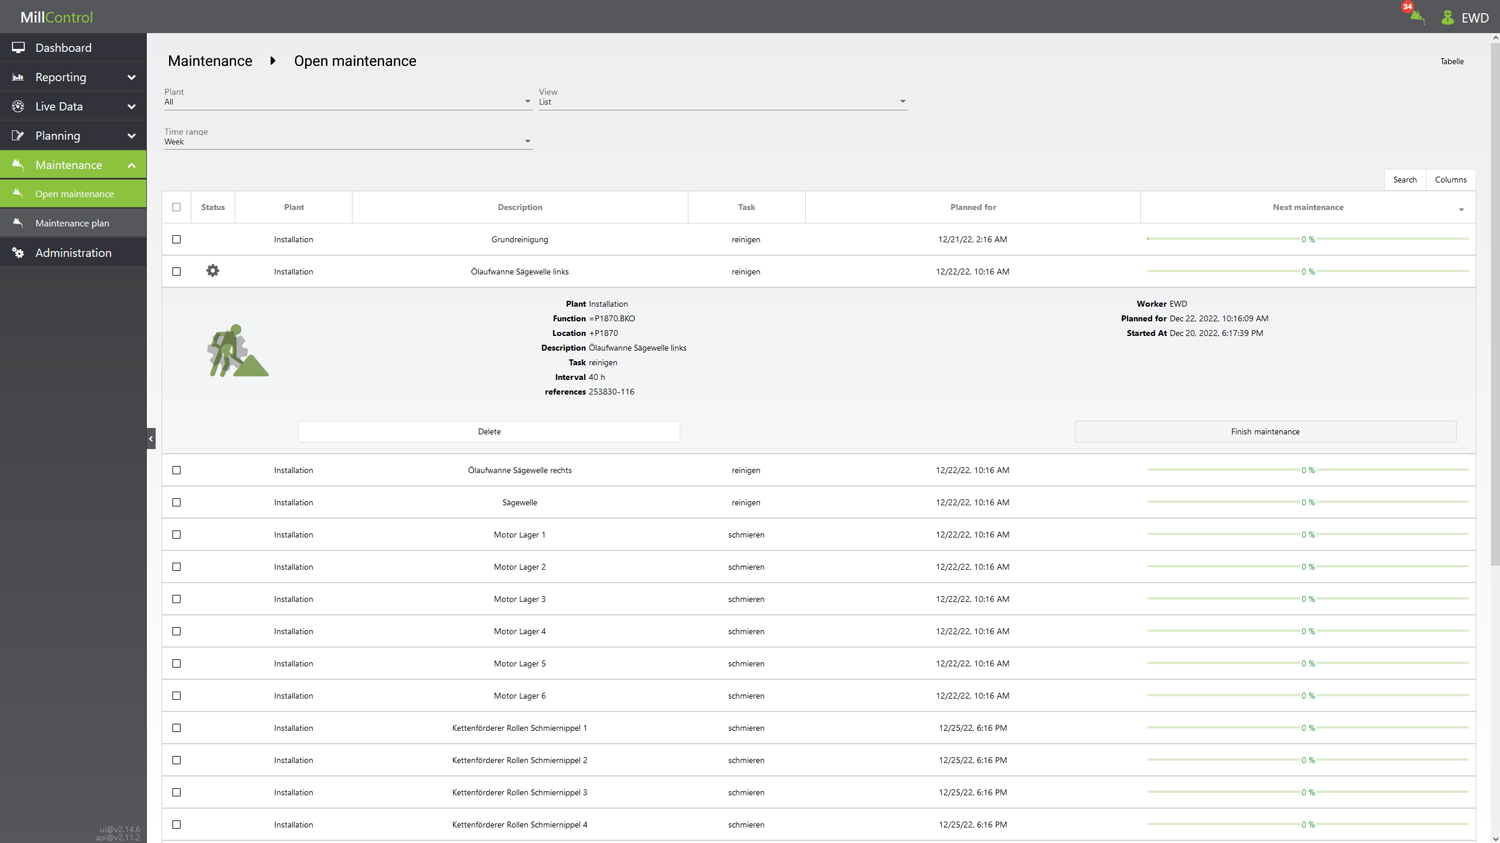Open the Maintenance plan menu item
This screenshot has height=843, width=1500.
pyautogui.click(x=72, y=223)
